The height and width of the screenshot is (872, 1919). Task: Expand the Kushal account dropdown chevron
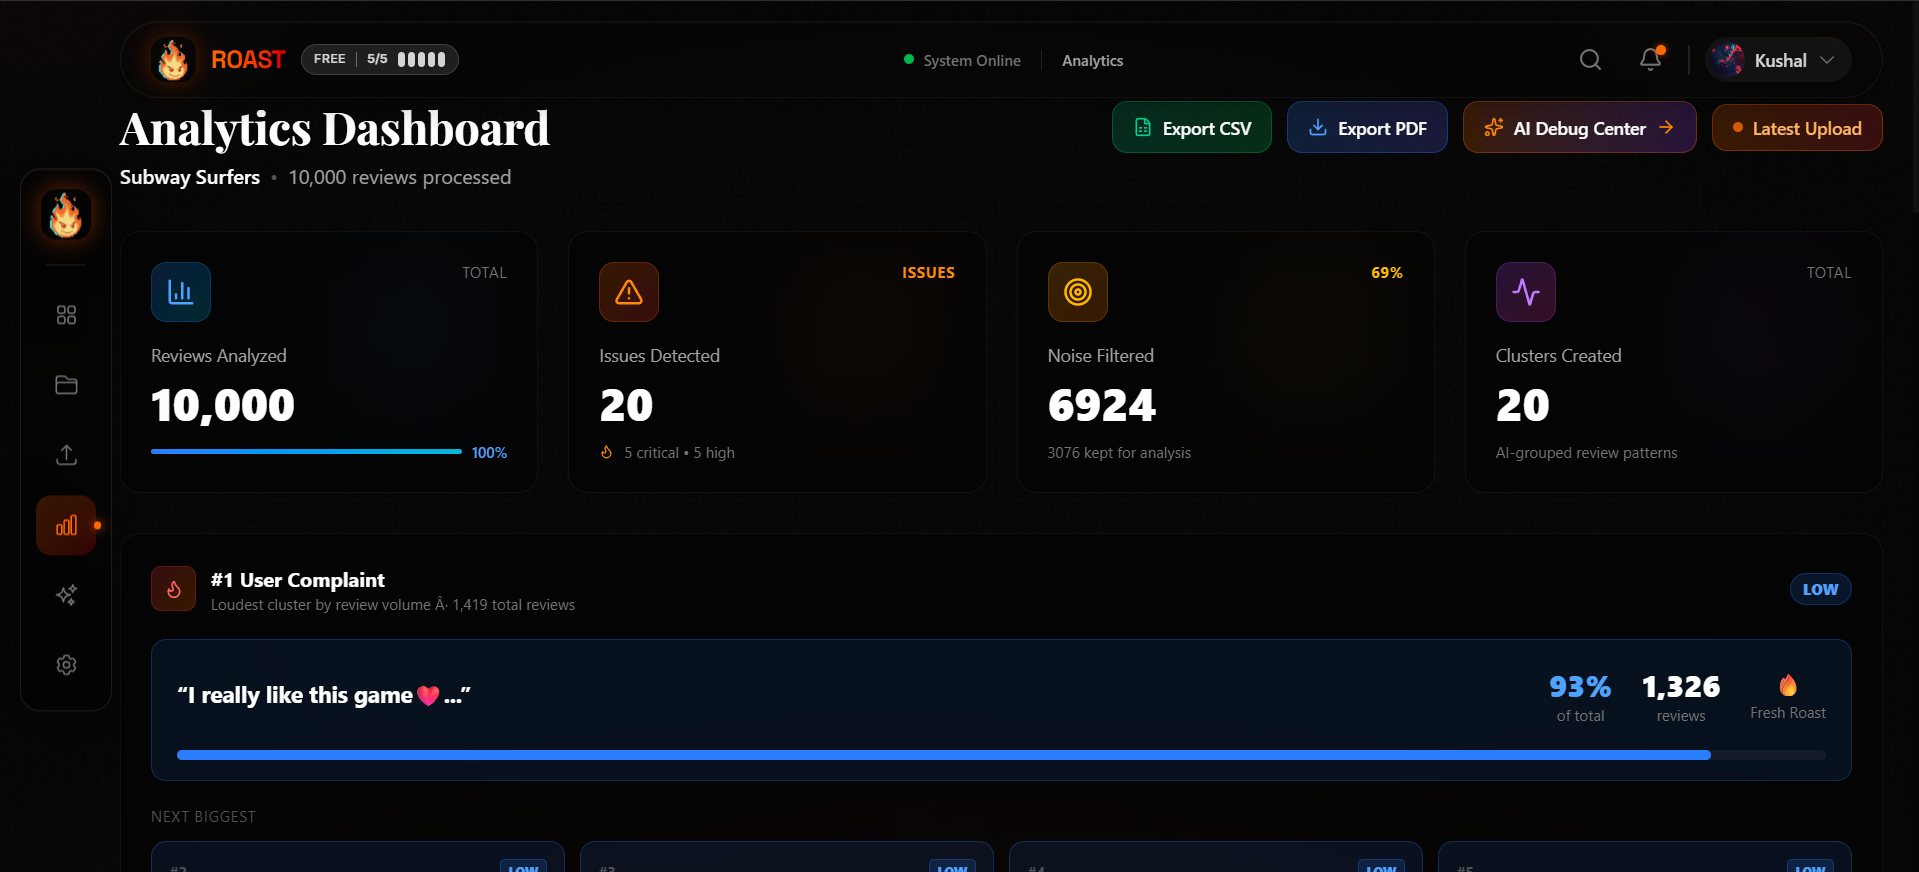(1827, 60)
